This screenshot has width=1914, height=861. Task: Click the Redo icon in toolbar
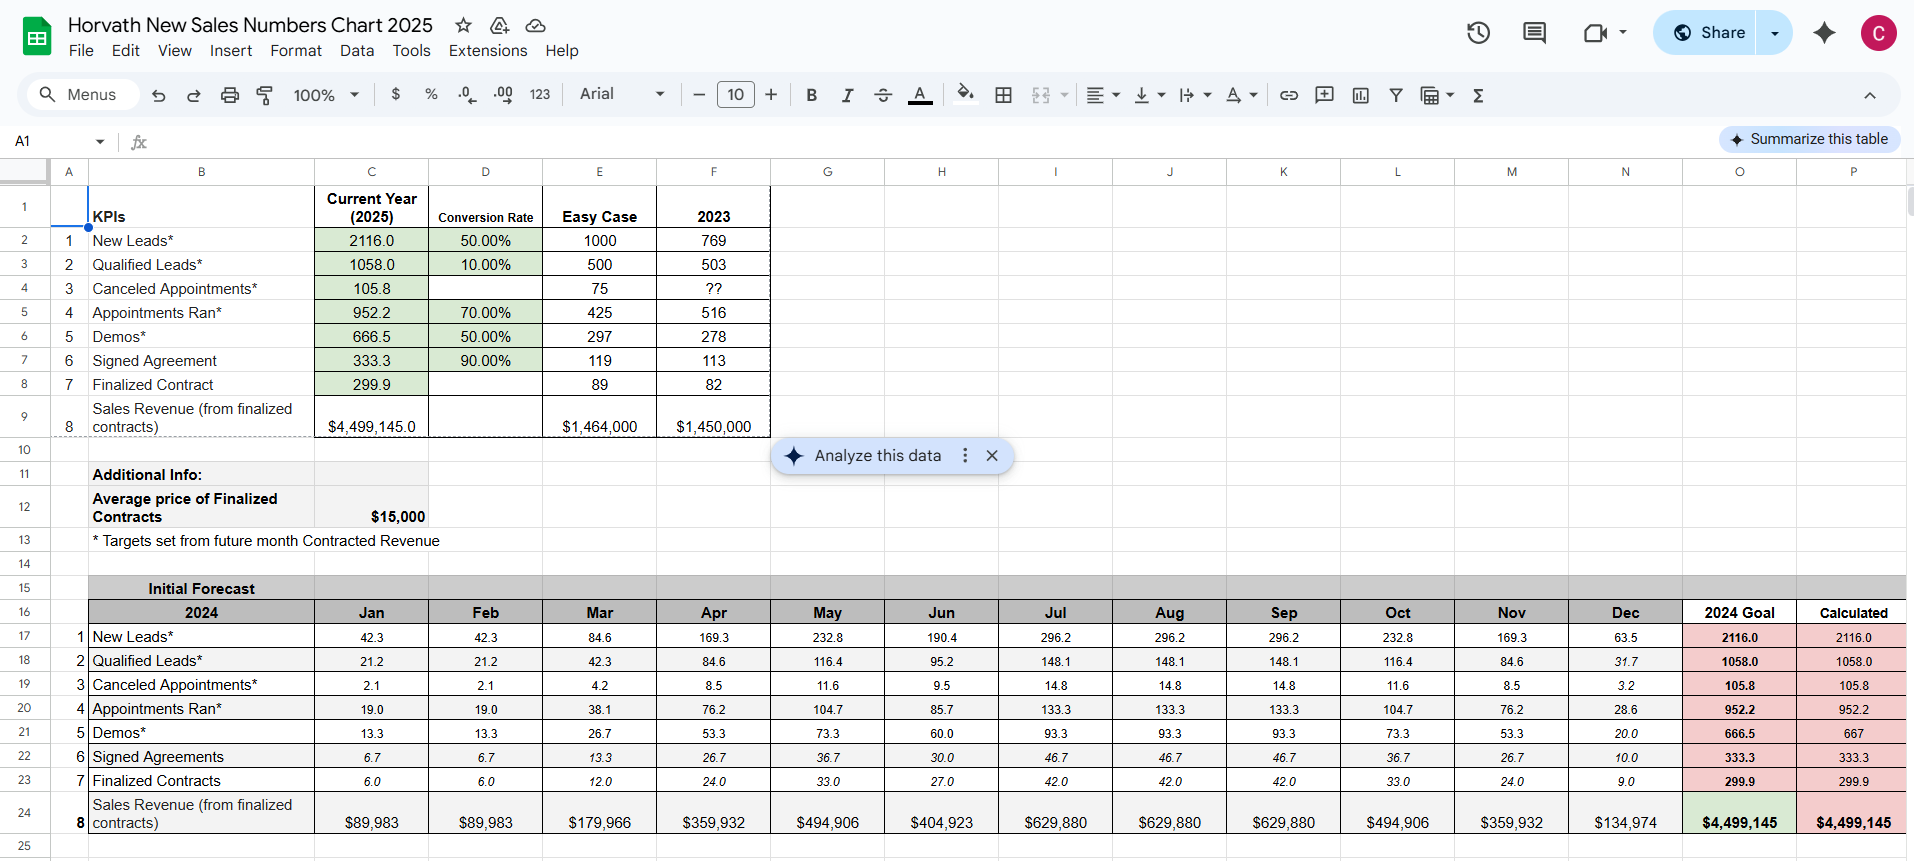pos(194,95)
